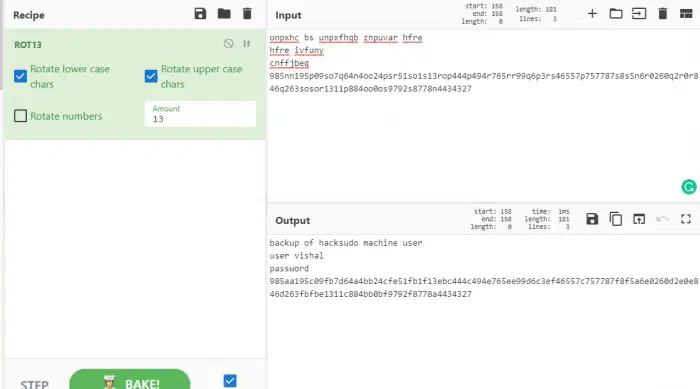The height and width of the screenshot is (389, 700).
Task: Enable Rotate numbers checkbox
Action: pyautogui.click(x=20, y=116)
